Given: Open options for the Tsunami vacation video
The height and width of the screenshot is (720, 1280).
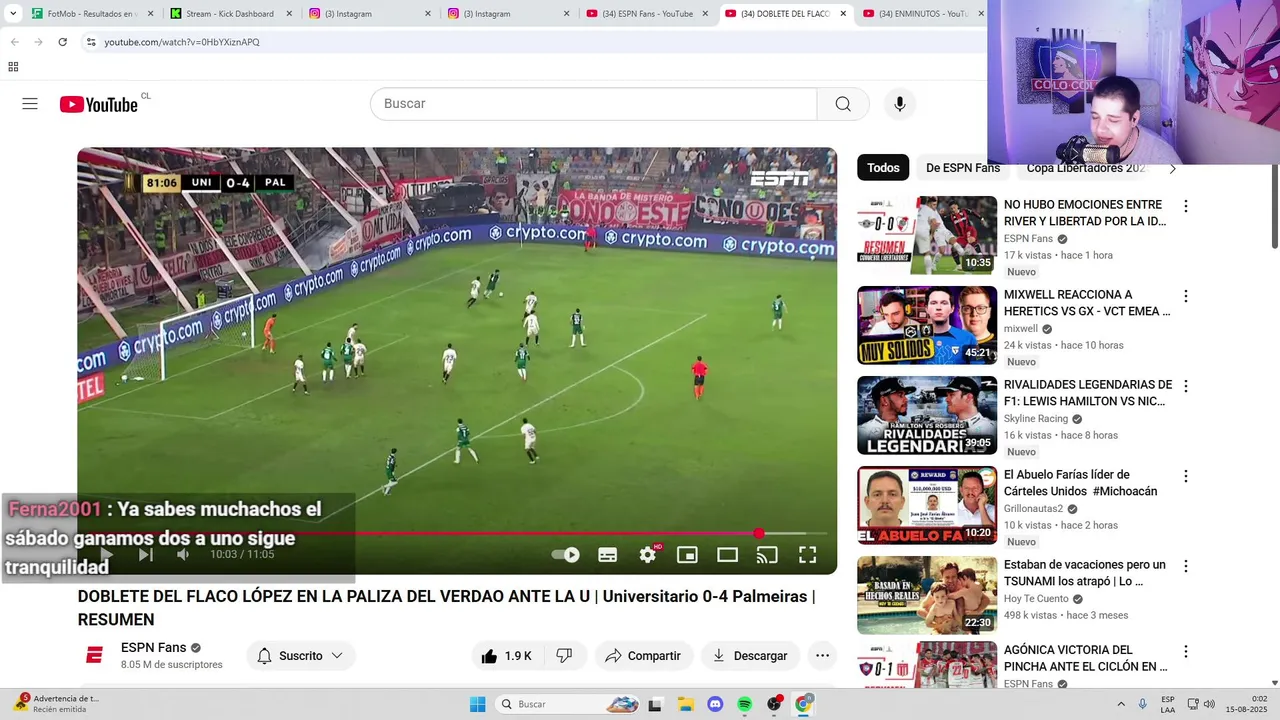Looking at the screenshot, I should coord(1186,566).
